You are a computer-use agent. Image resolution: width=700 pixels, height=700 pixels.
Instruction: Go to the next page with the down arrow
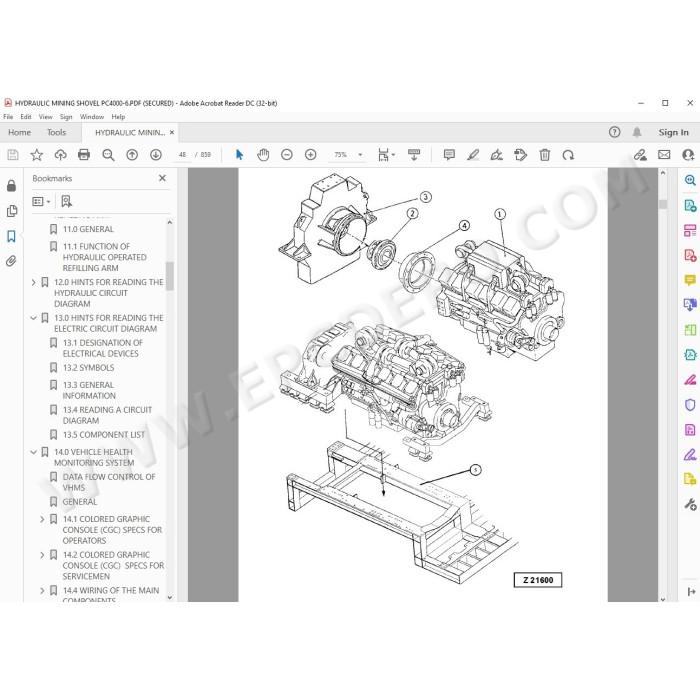[156, 155]
